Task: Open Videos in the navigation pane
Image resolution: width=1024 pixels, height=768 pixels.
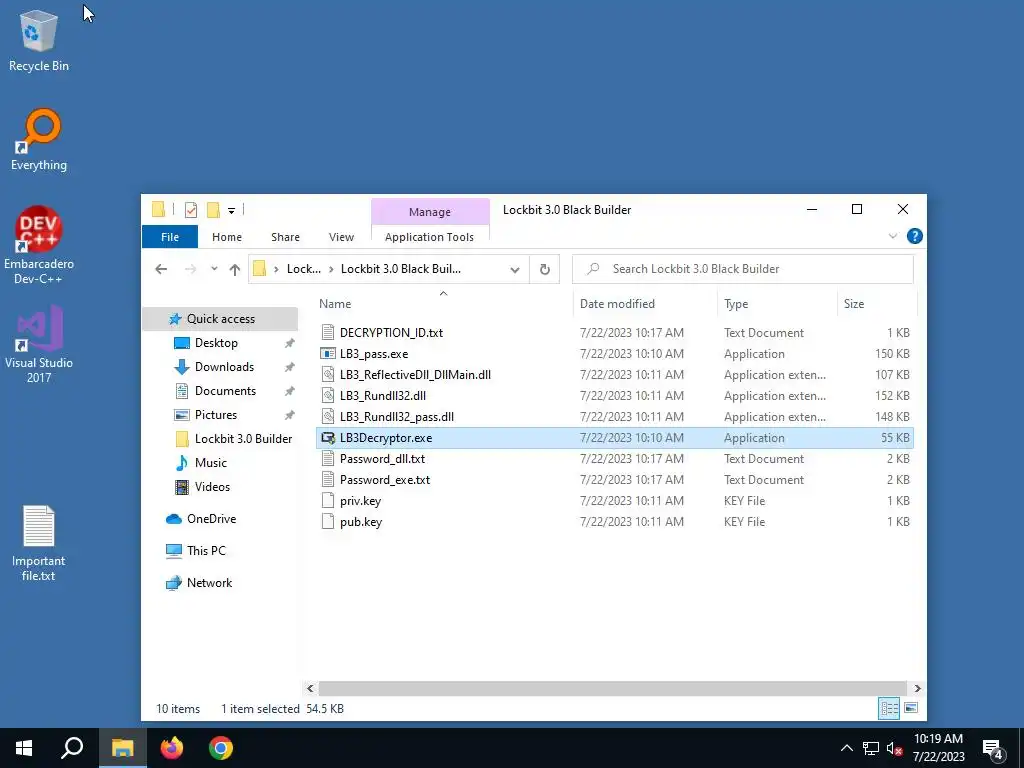Action: tap(212, 487)
